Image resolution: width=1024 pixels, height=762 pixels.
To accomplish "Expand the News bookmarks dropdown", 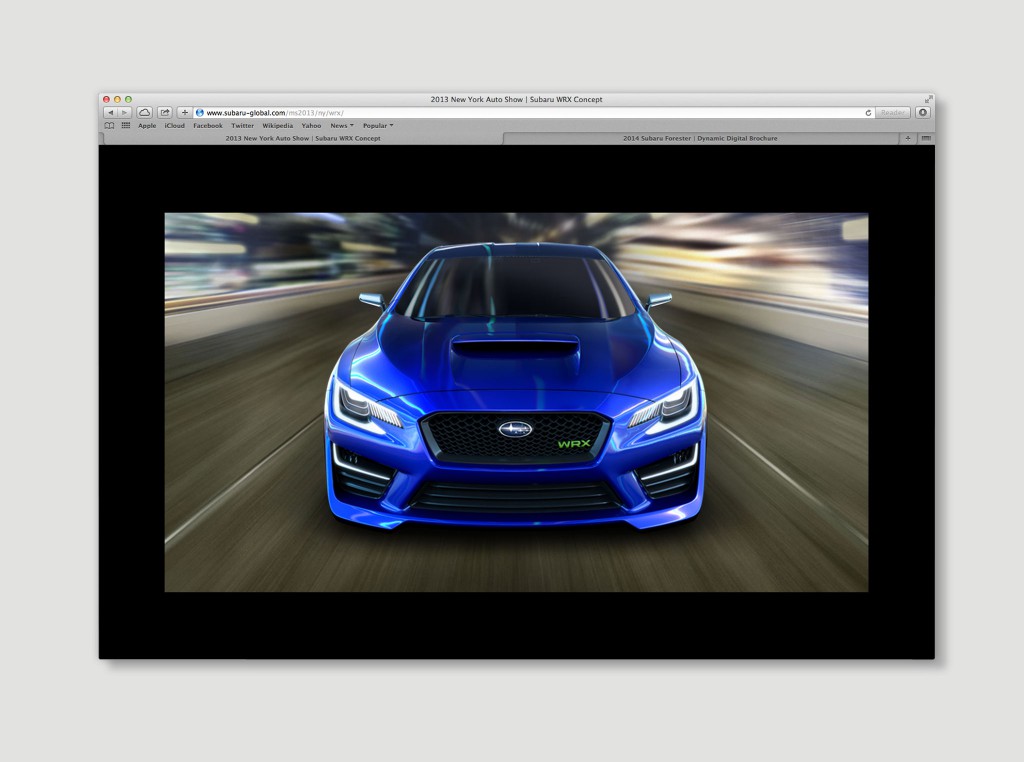I will coord(342,125).
